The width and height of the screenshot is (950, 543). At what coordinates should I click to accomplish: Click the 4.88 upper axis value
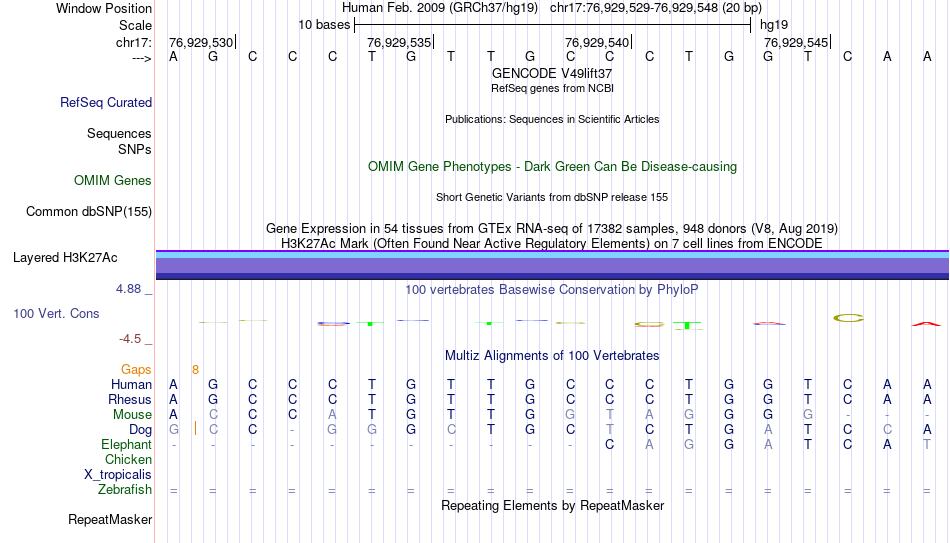(128, 289)
